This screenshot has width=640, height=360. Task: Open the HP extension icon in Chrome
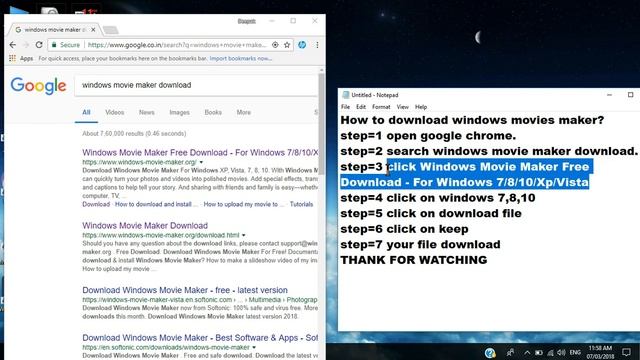pyautogui.click(x=302, y=45)
